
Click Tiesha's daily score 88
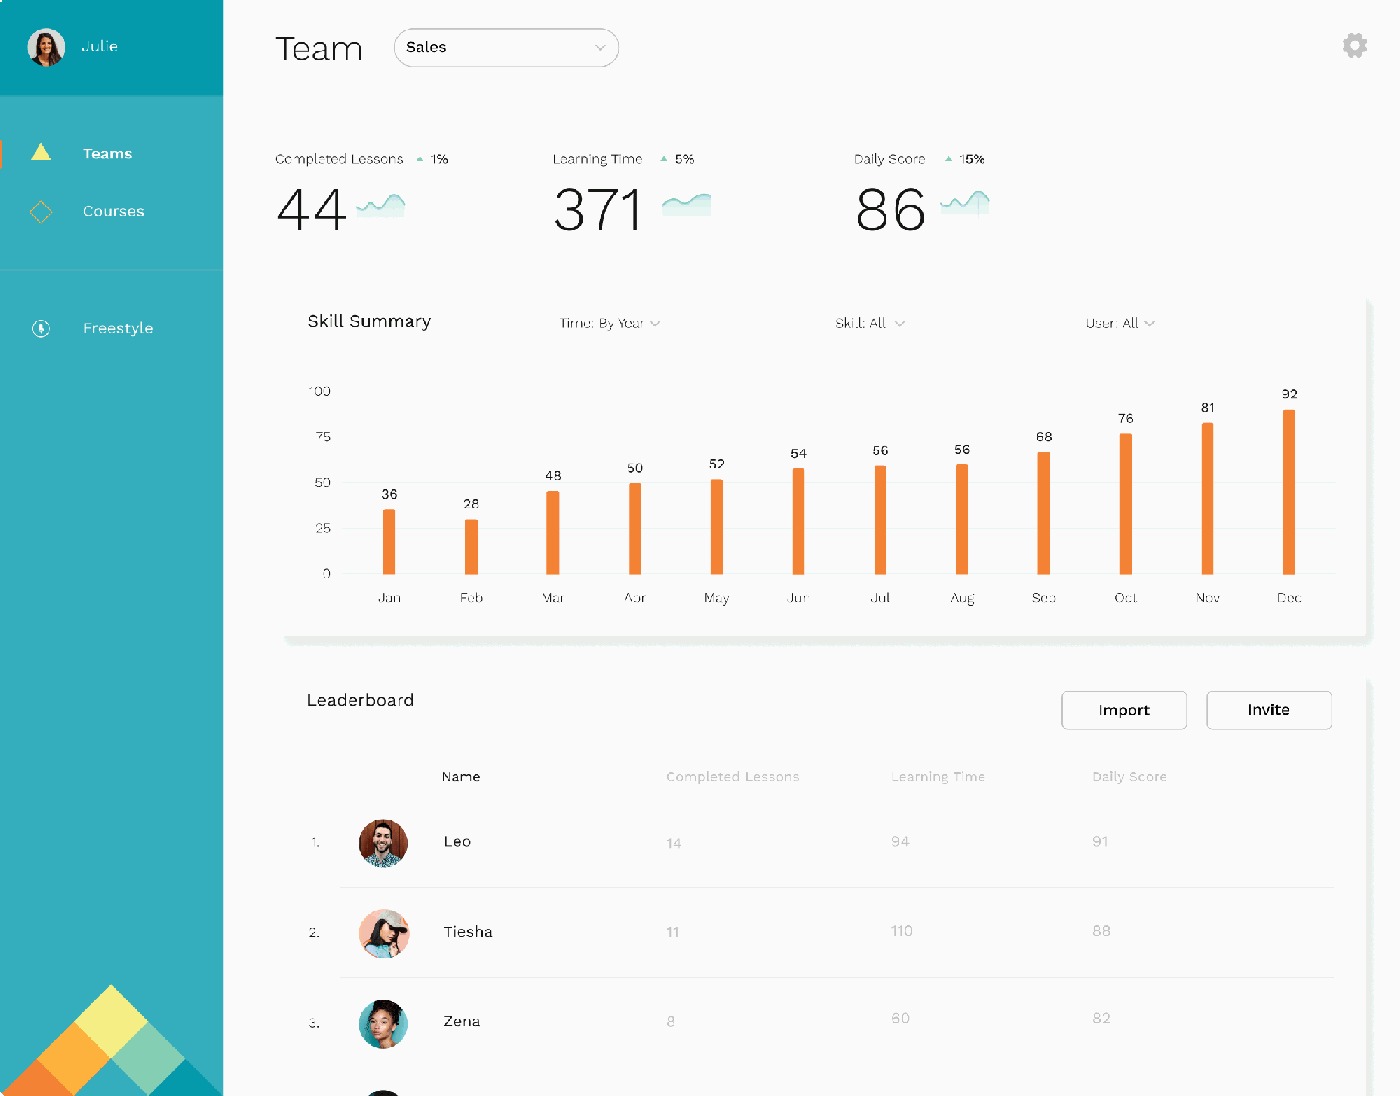tap(1101, 930)
